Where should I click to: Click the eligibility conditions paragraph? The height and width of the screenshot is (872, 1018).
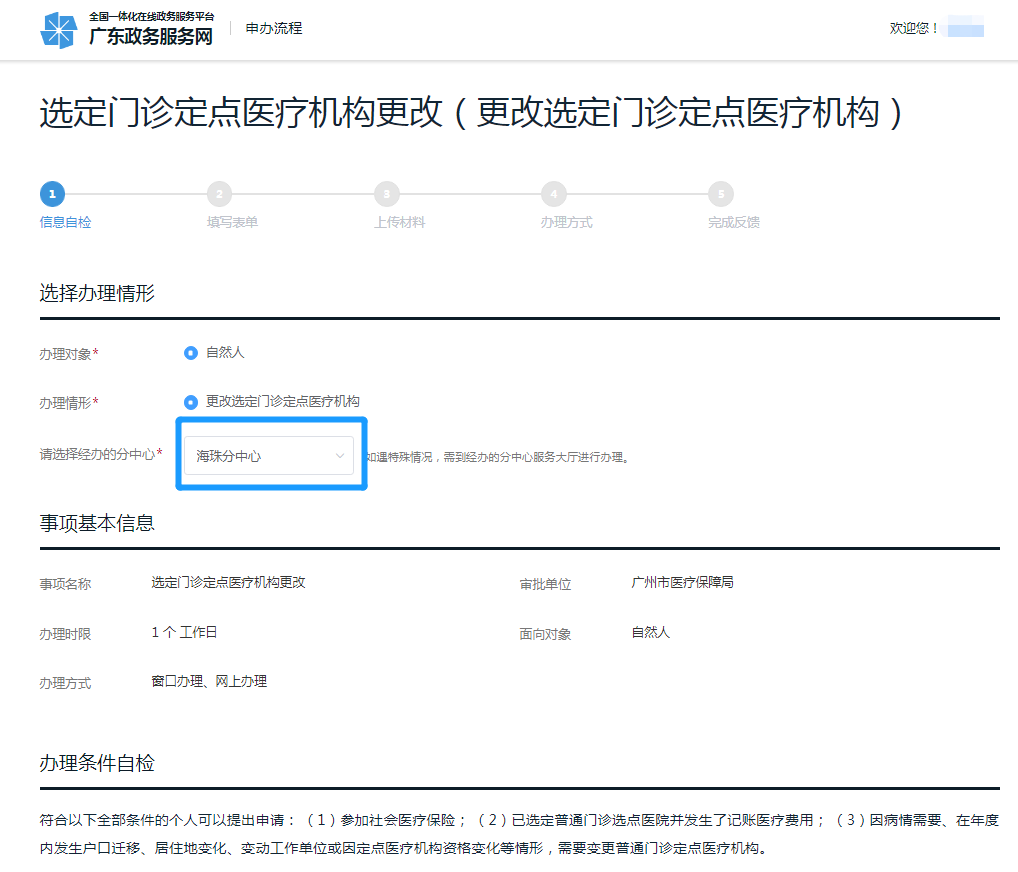(519, 834)
